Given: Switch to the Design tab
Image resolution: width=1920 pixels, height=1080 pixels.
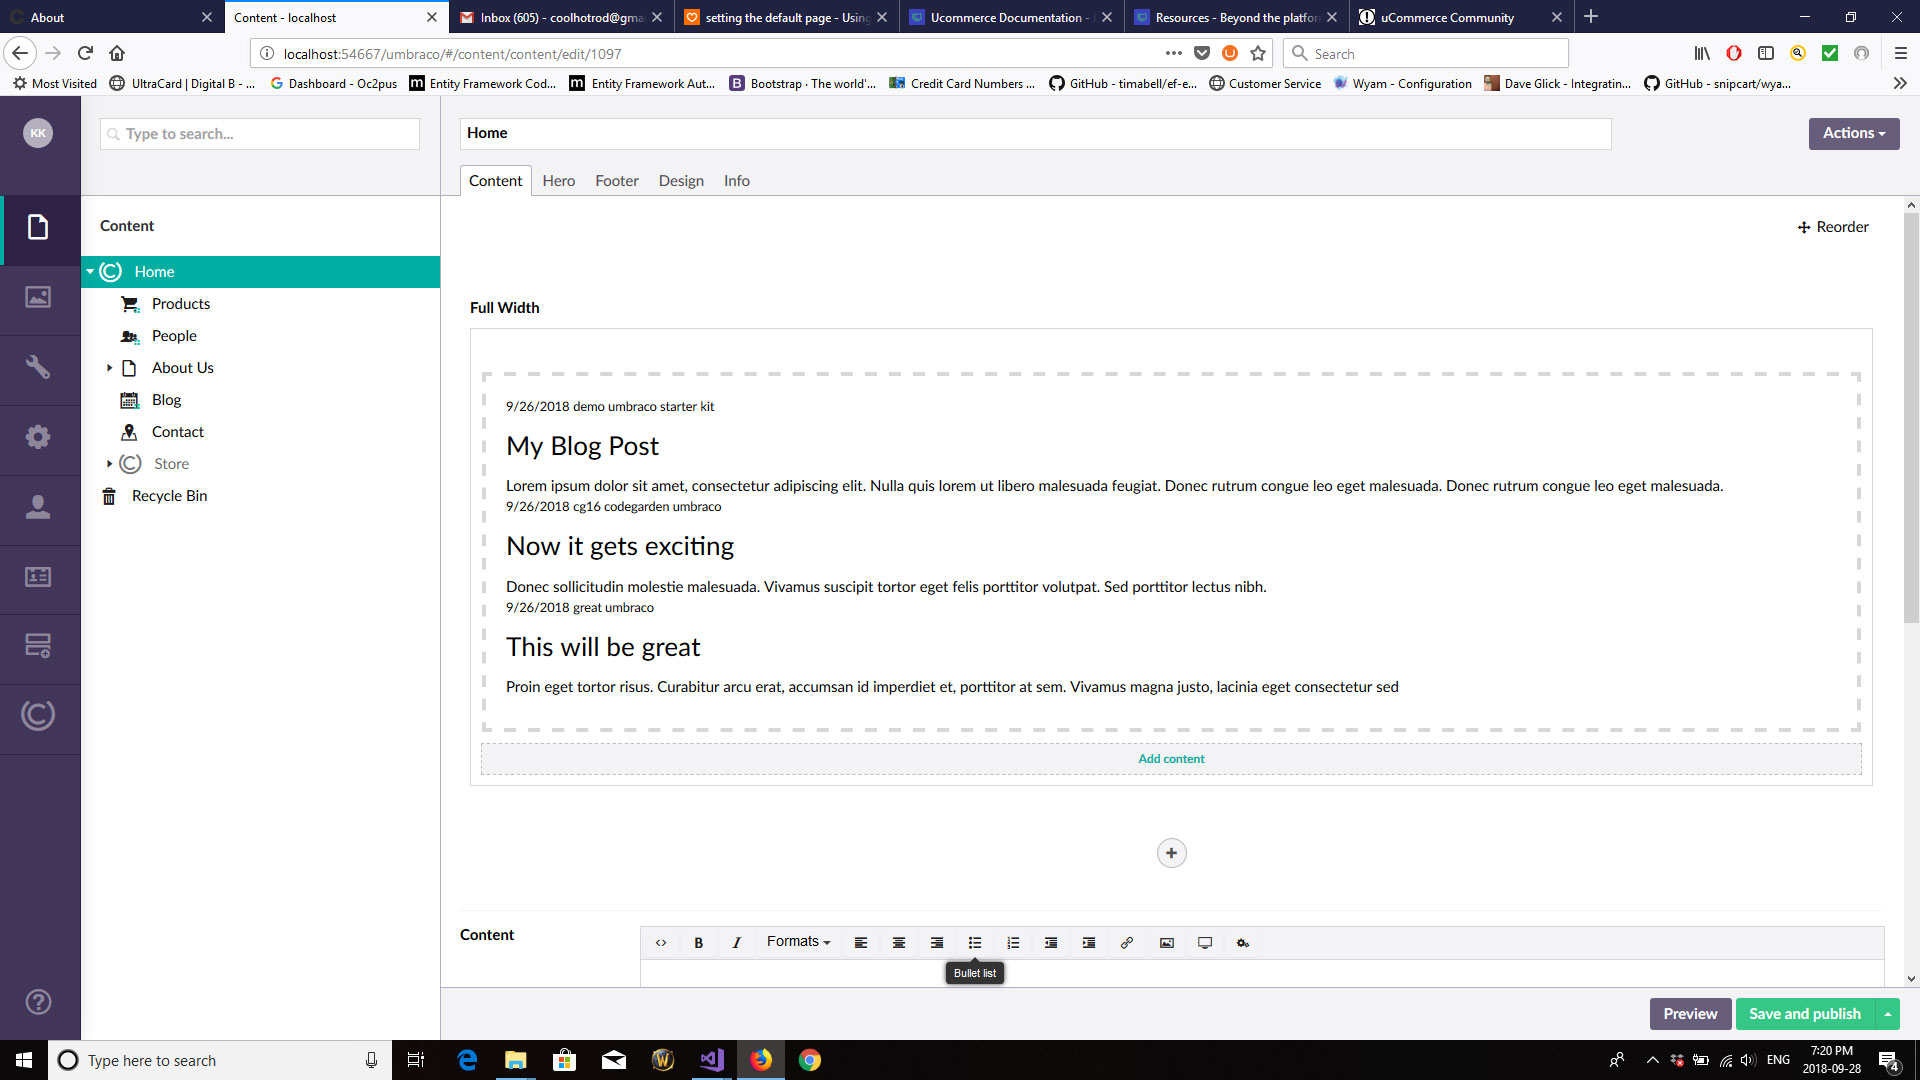Looking at the screenshot, I should 681,181.
